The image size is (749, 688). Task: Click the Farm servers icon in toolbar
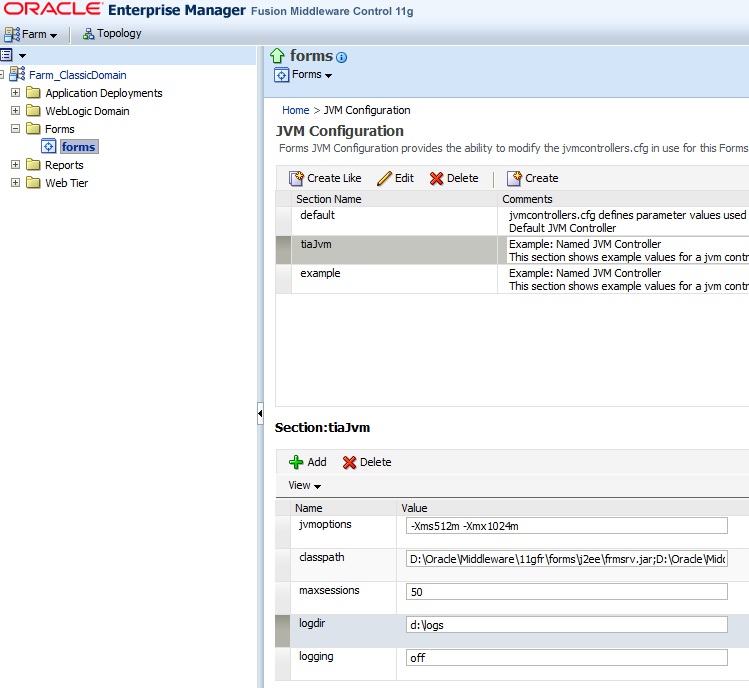point(11,34)
